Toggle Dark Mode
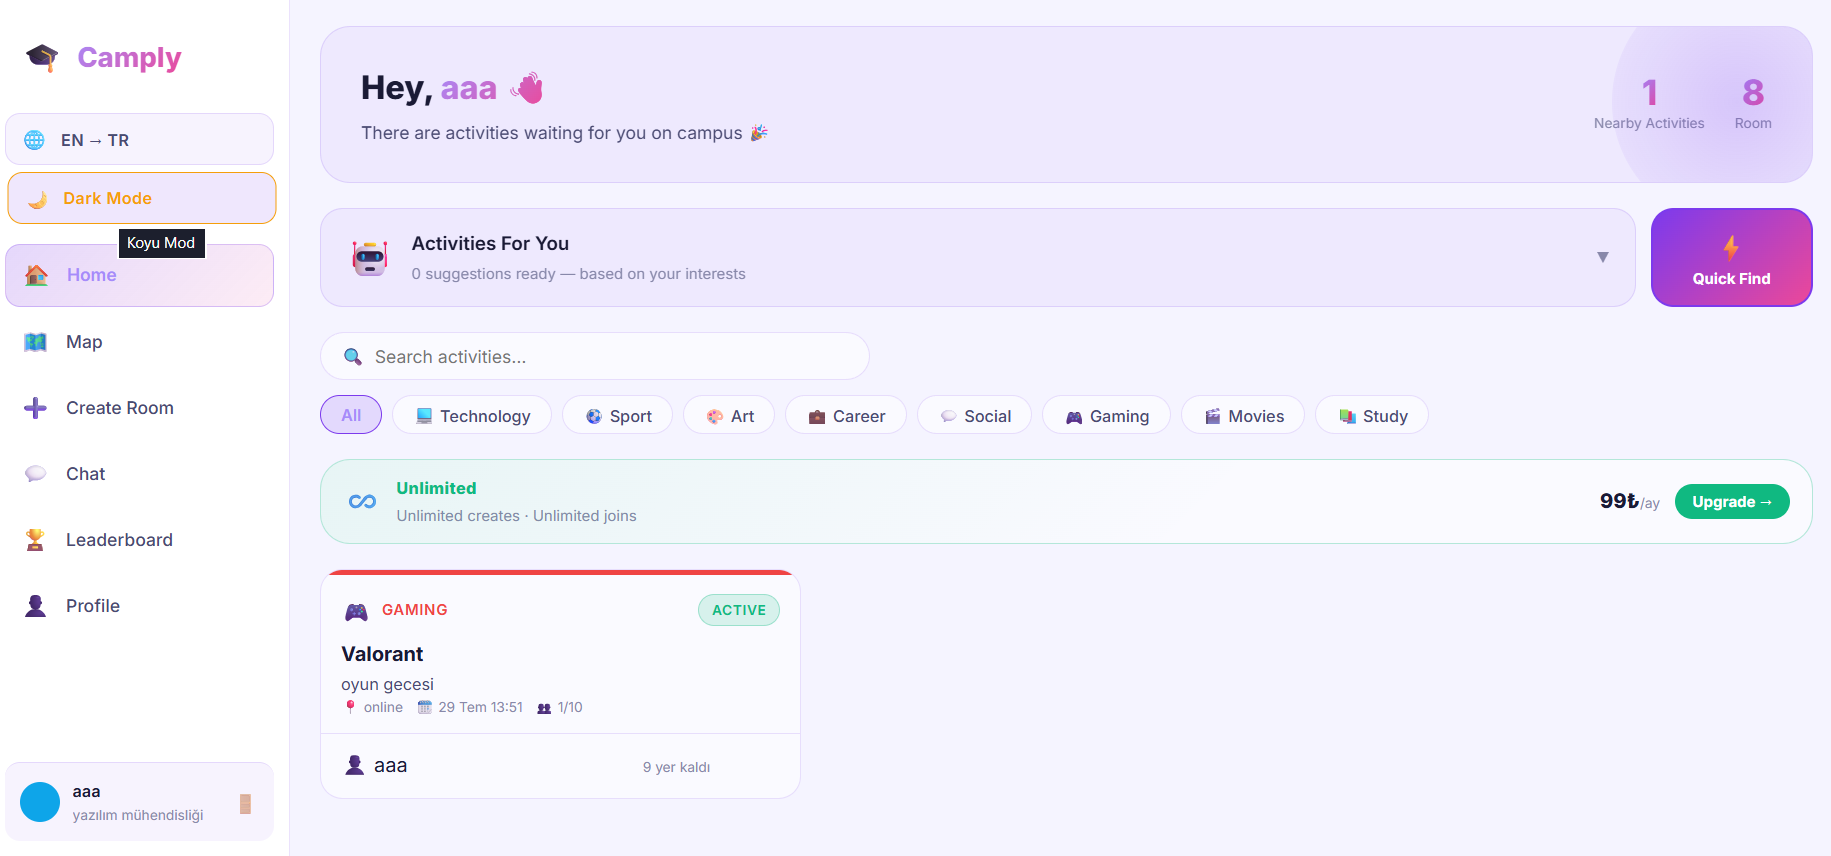 pyautogui.click(x=141, y=198)
